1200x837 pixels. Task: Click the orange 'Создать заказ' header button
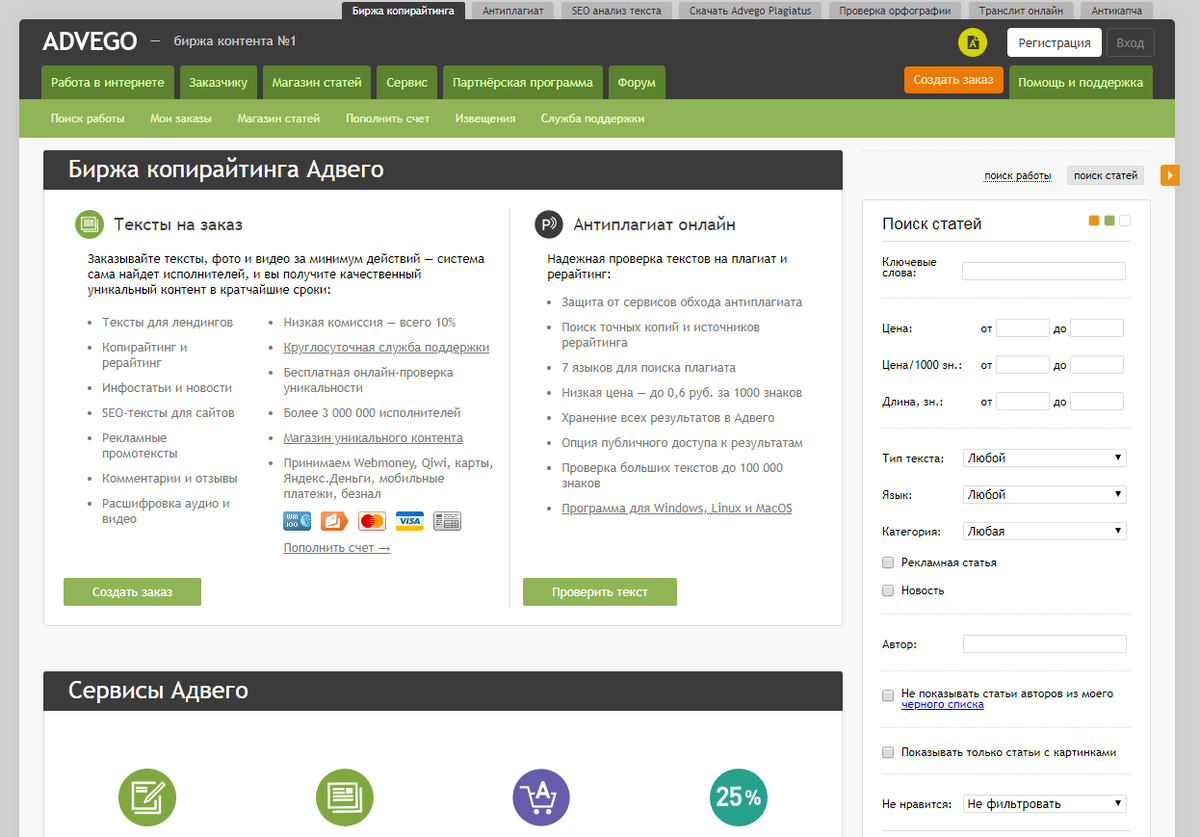(x=953, y=80)
